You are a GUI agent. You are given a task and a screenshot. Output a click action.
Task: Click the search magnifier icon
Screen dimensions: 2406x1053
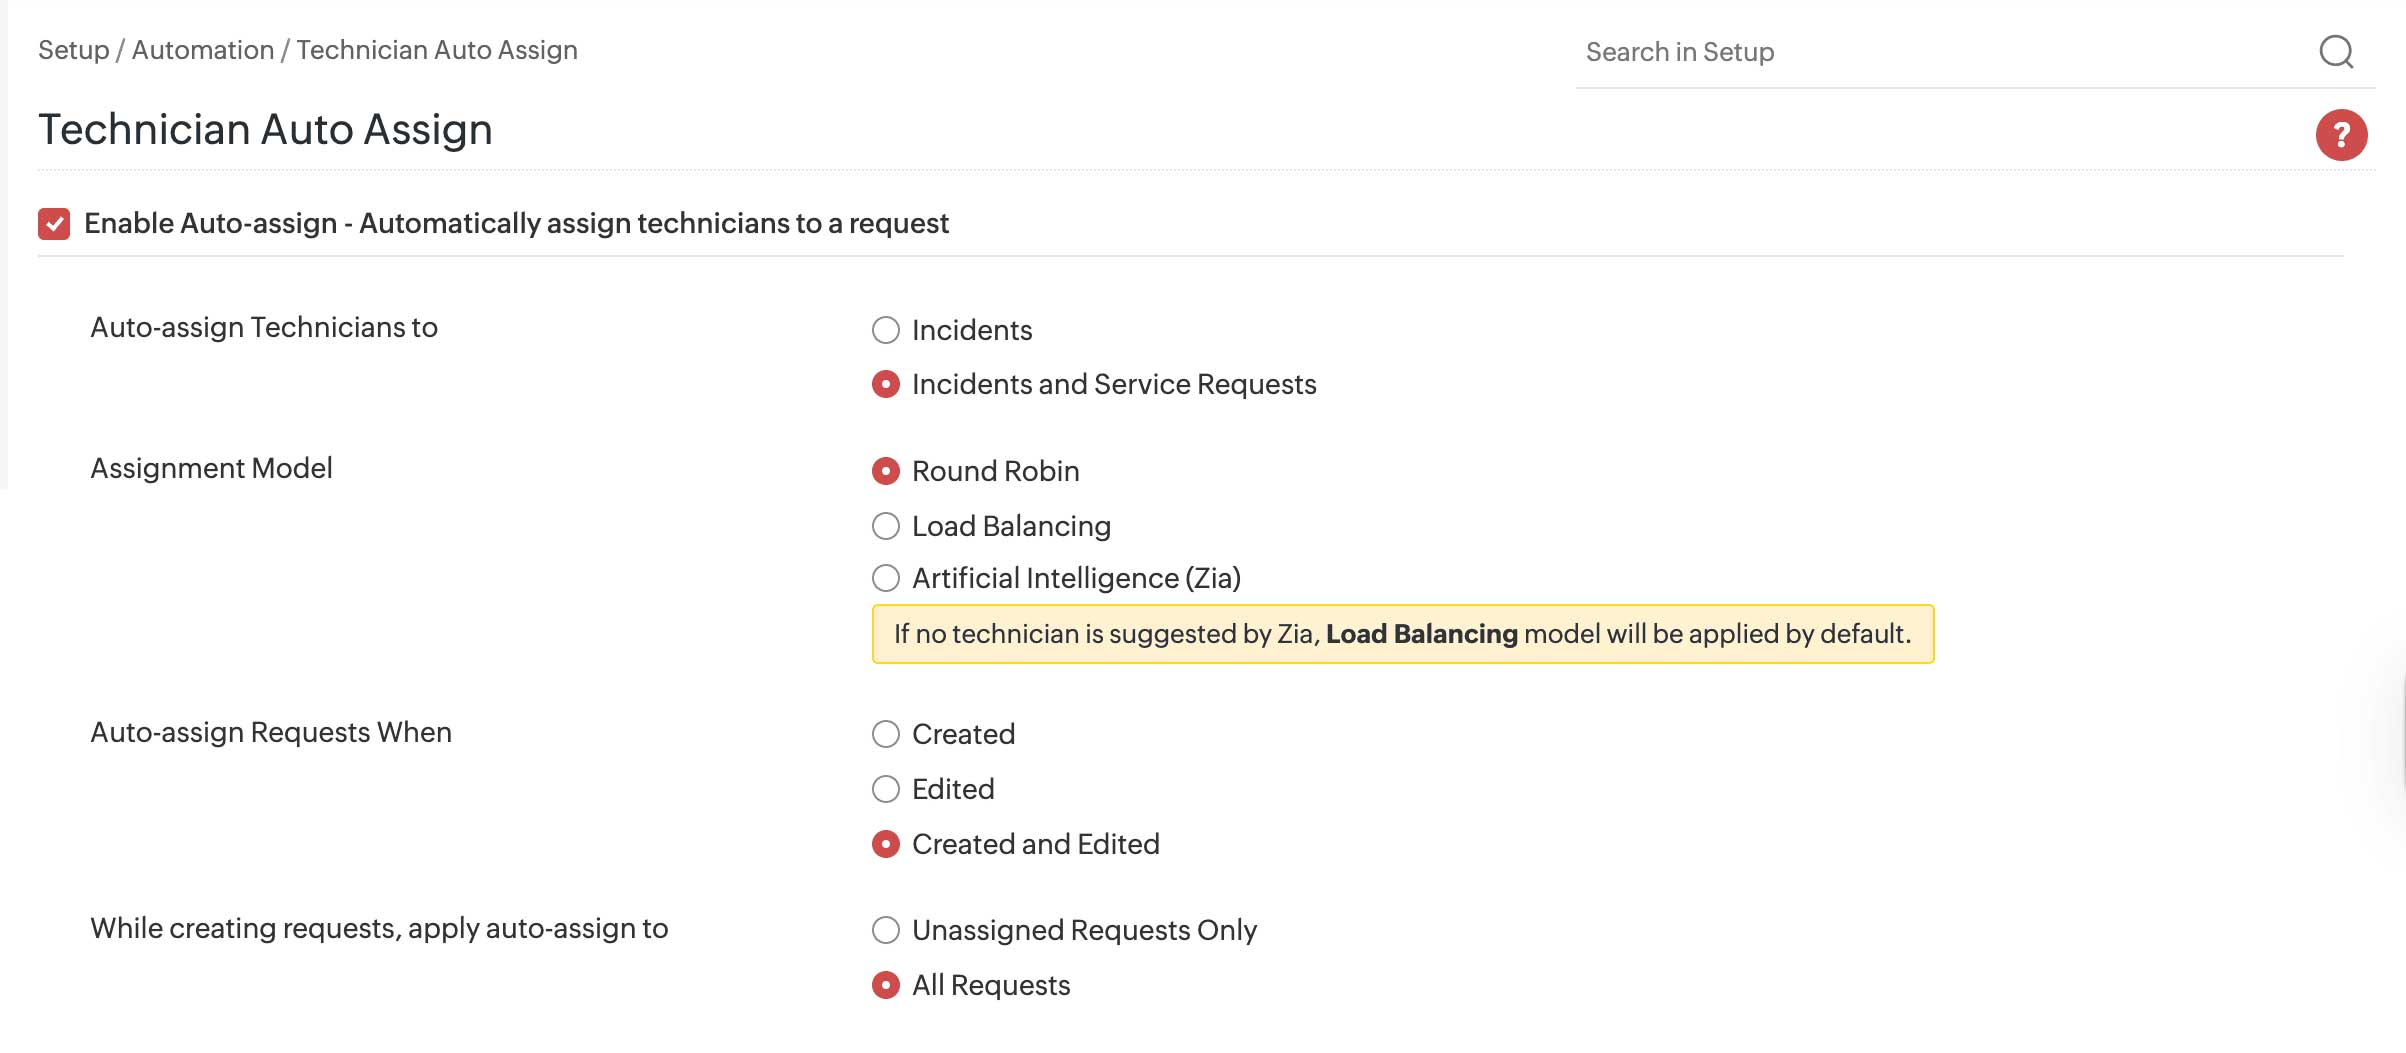[2337, 53]
